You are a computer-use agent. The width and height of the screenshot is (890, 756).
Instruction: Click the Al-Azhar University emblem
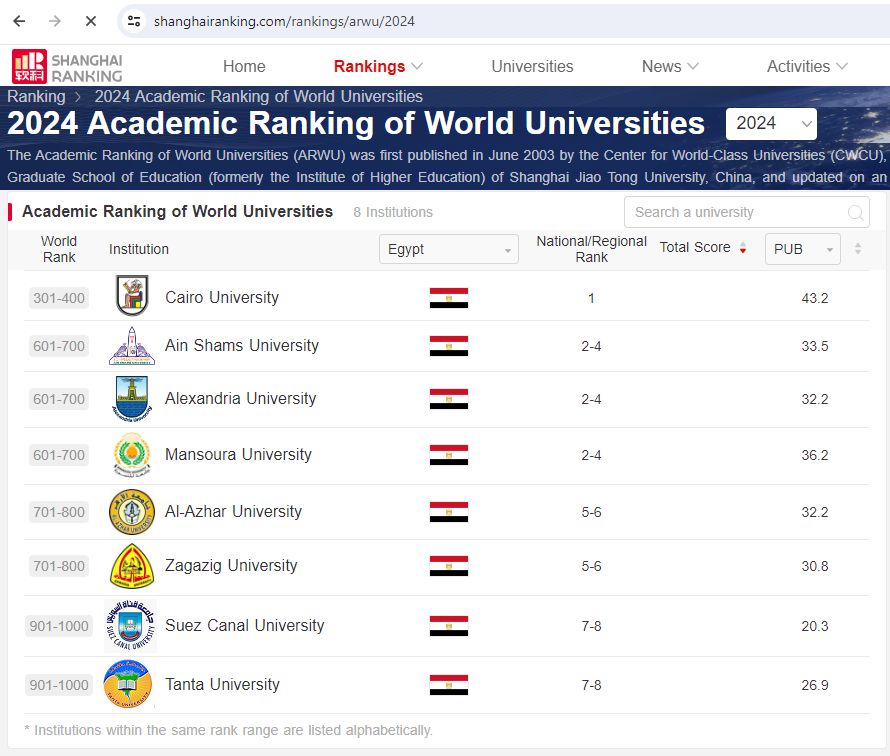point(131,512)
